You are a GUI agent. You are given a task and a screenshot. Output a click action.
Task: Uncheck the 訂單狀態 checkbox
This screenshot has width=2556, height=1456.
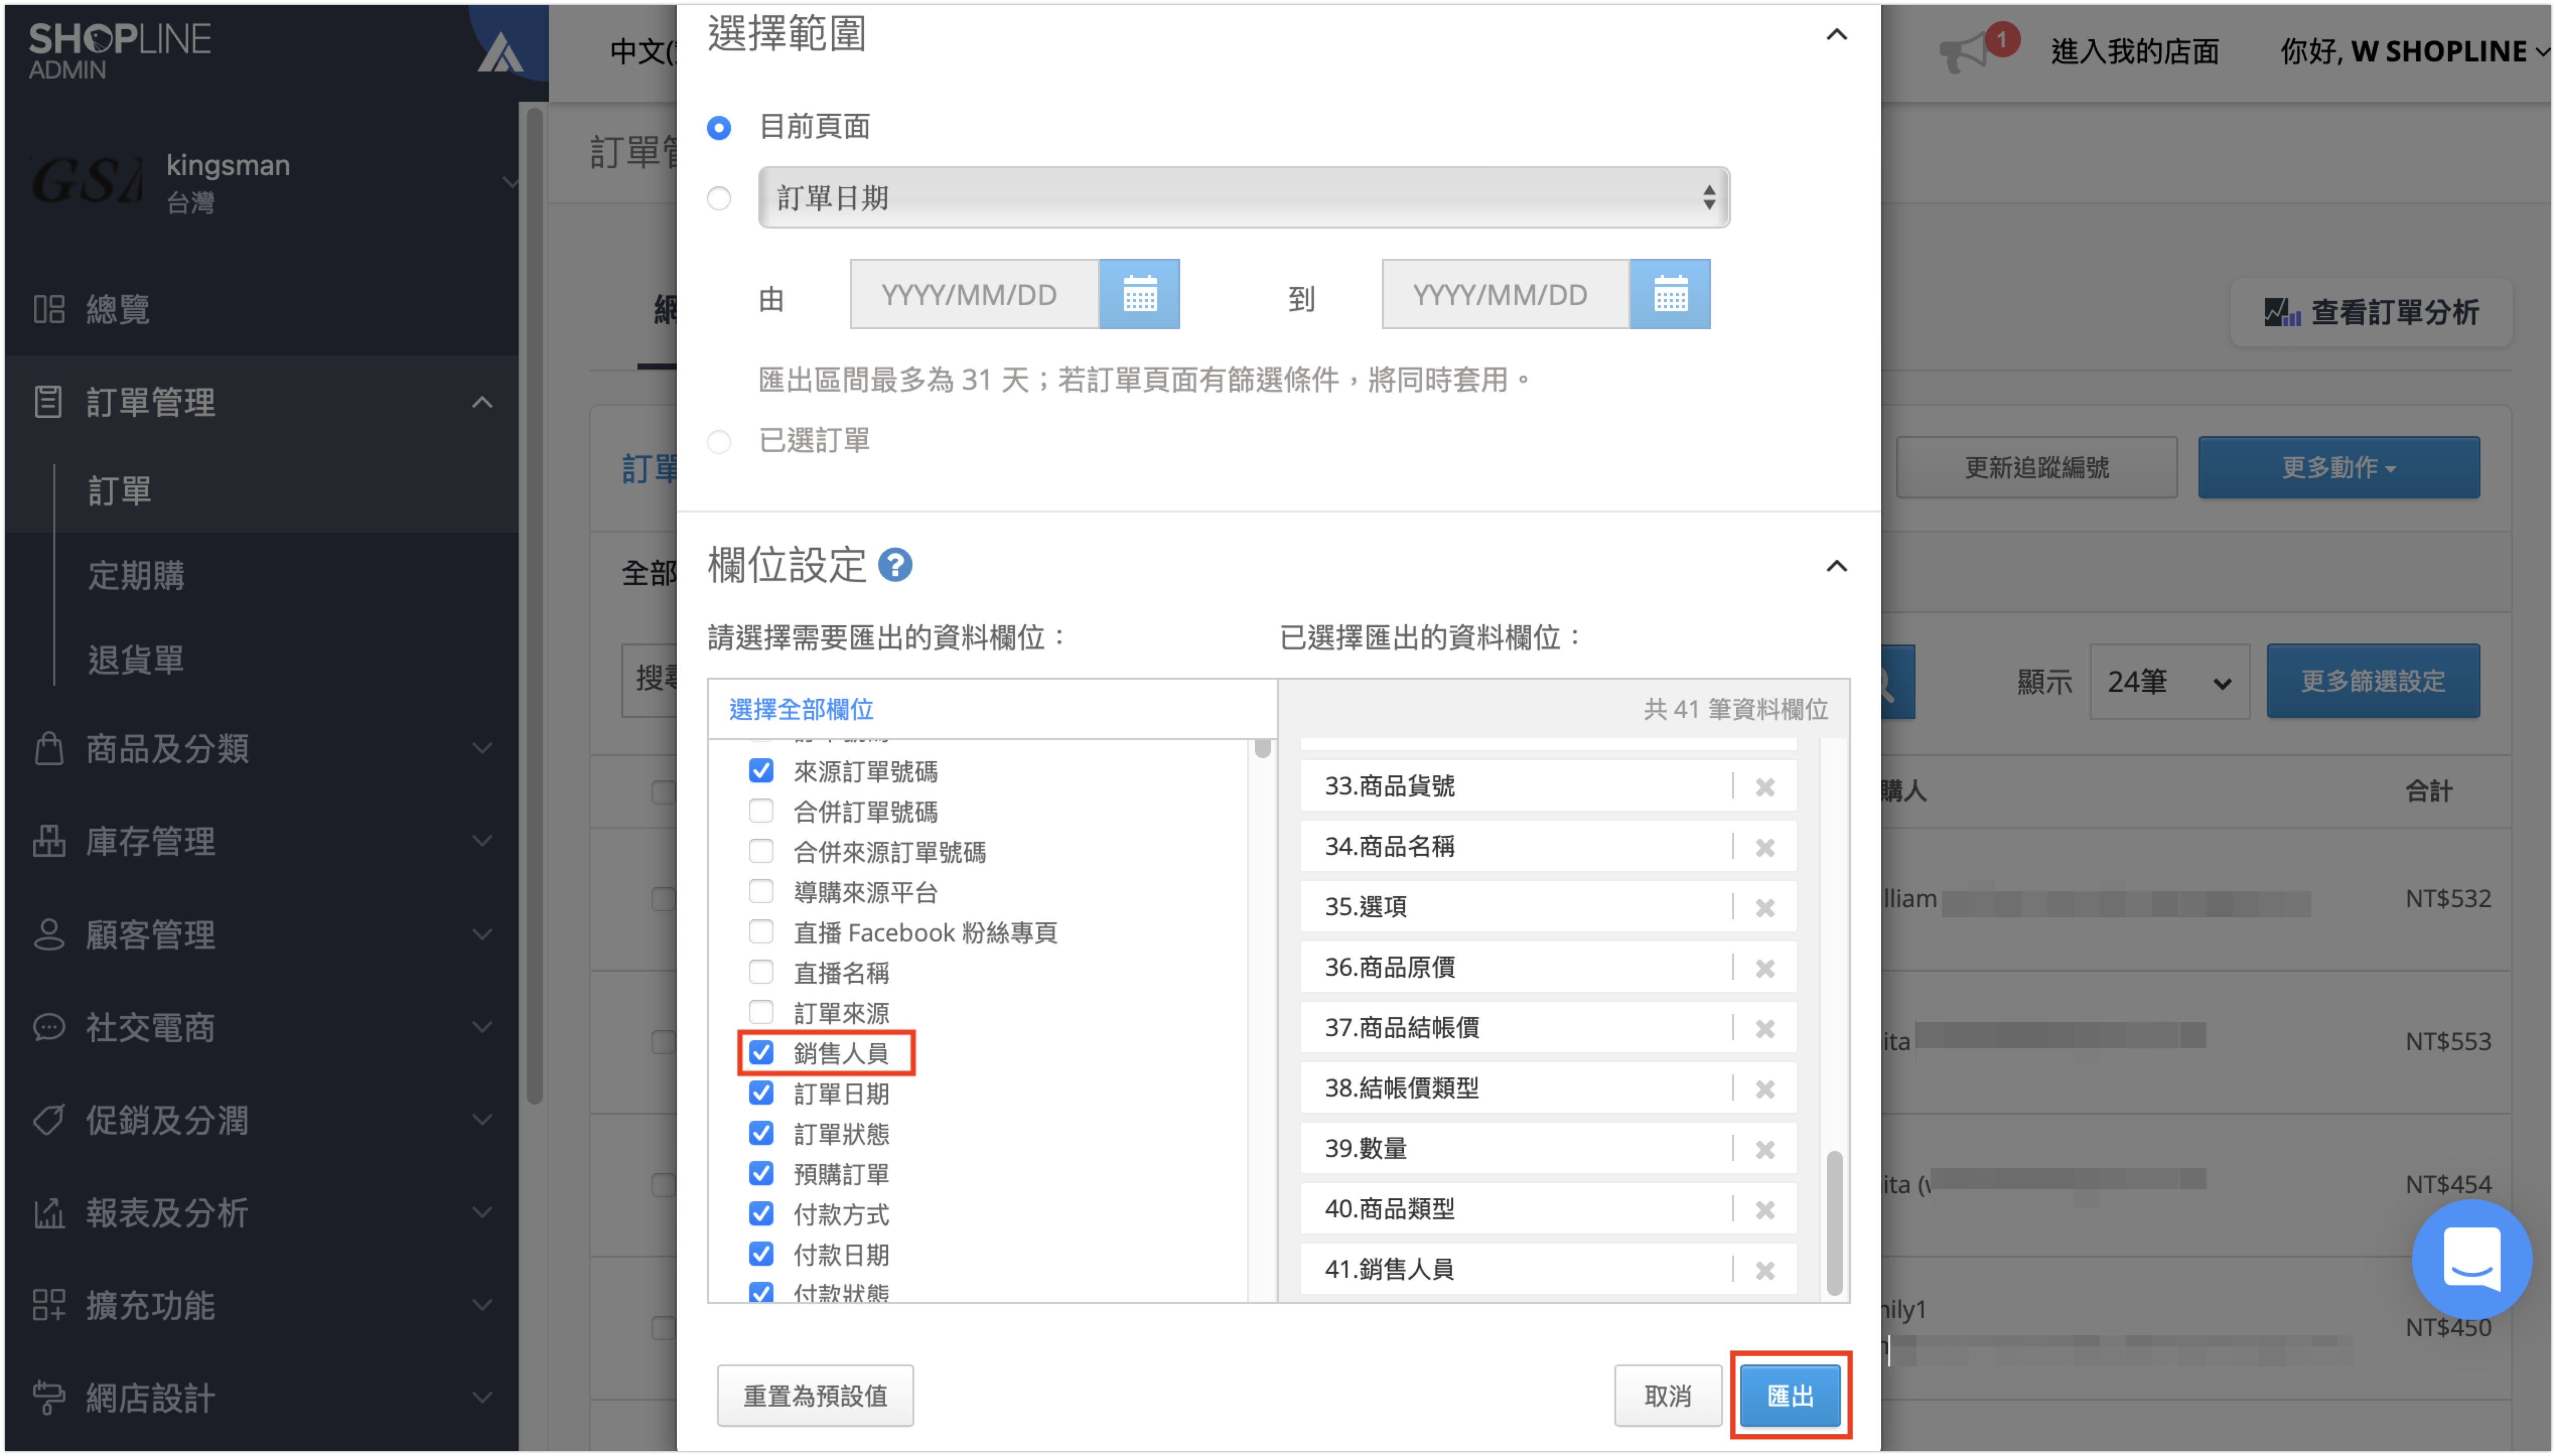761,1133
